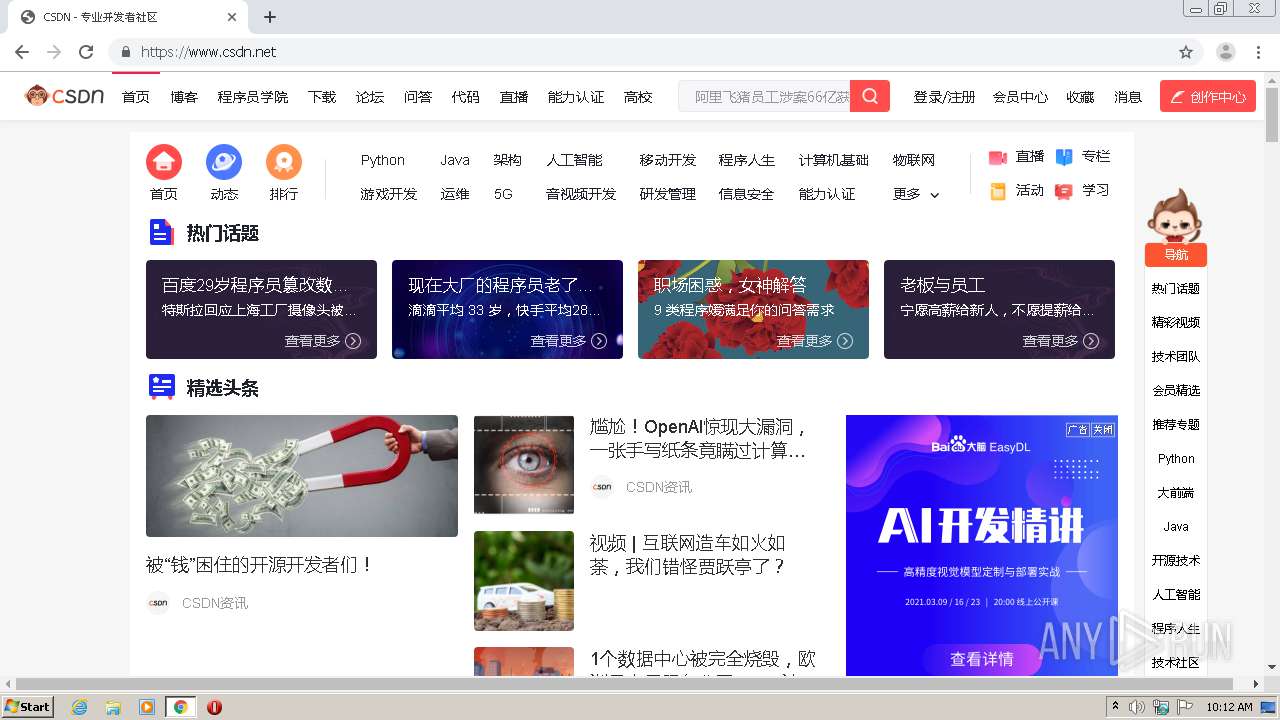Show hidden tray icons arrow
Viewport: 1280px width, 720px height.
coord(1115,707)
